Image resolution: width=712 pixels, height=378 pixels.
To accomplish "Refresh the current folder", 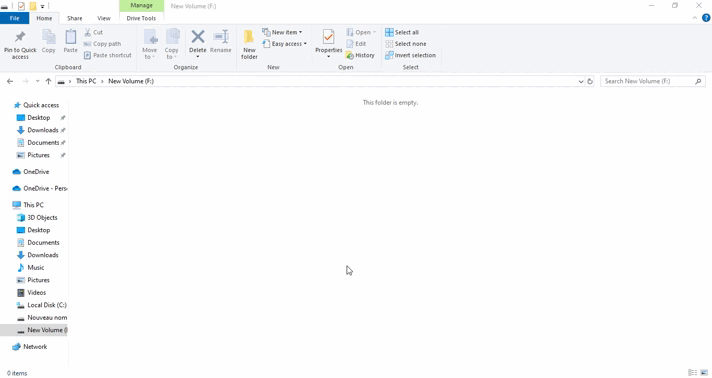I will 590,81.
